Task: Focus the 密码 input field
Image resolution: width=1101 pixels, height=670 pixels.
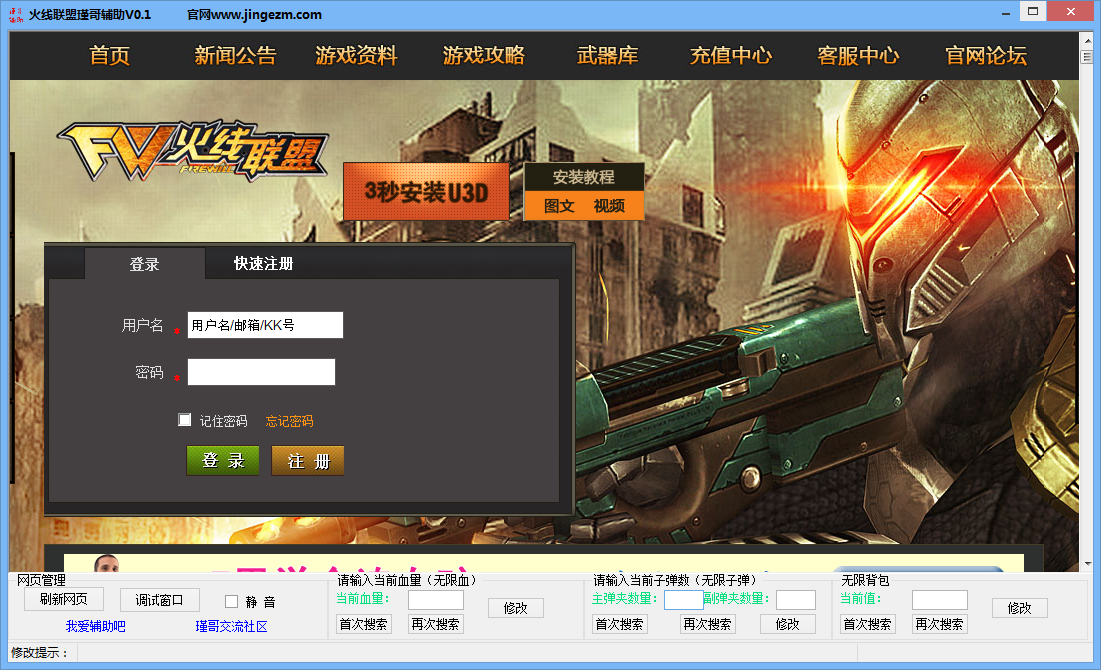Action: point(261,372)
